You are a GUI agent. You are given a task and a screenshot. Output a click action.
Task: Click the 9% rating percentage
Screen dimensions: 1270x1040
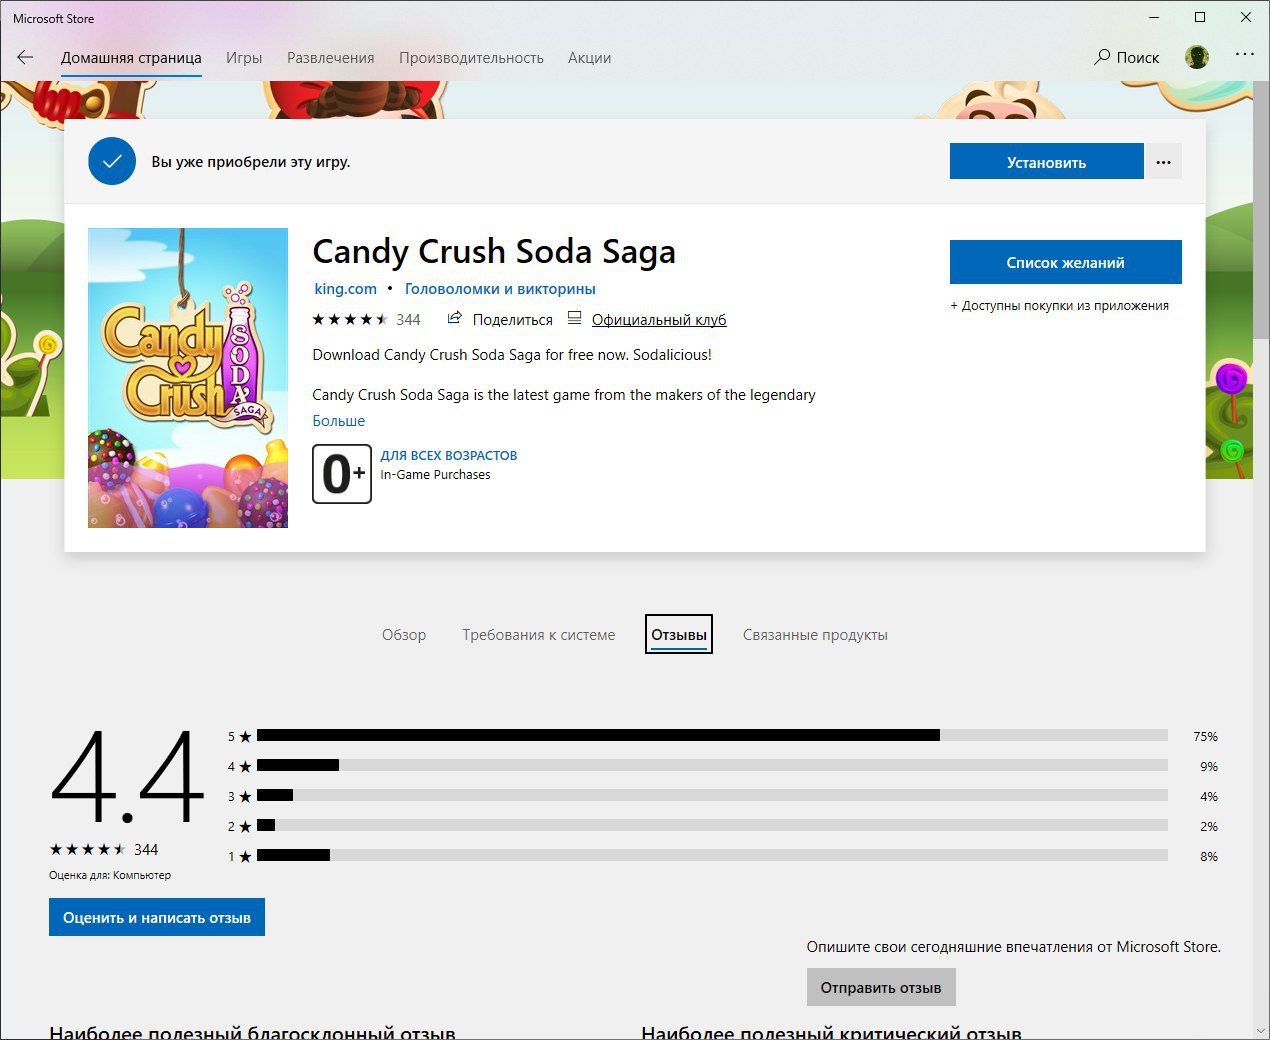point(1209,766)
